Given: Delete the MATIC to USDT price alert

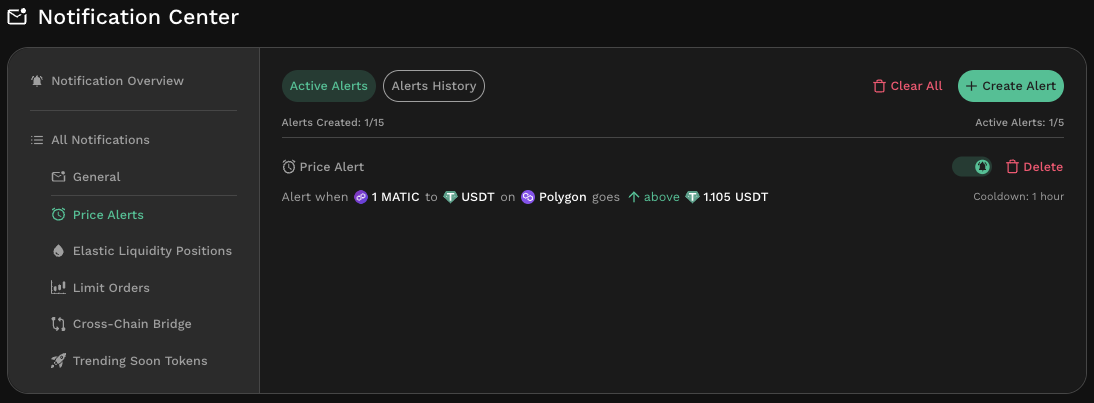Looking at the screenshot, I should (1034, 167).
